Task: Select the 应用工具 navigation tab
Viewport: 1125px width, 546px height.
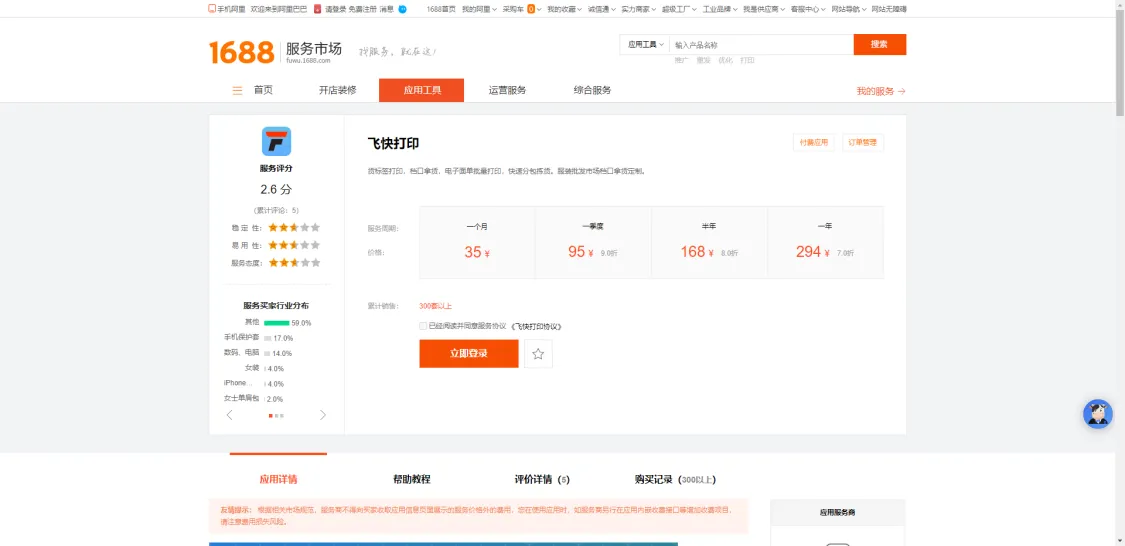Action: [x=422, y=90]
